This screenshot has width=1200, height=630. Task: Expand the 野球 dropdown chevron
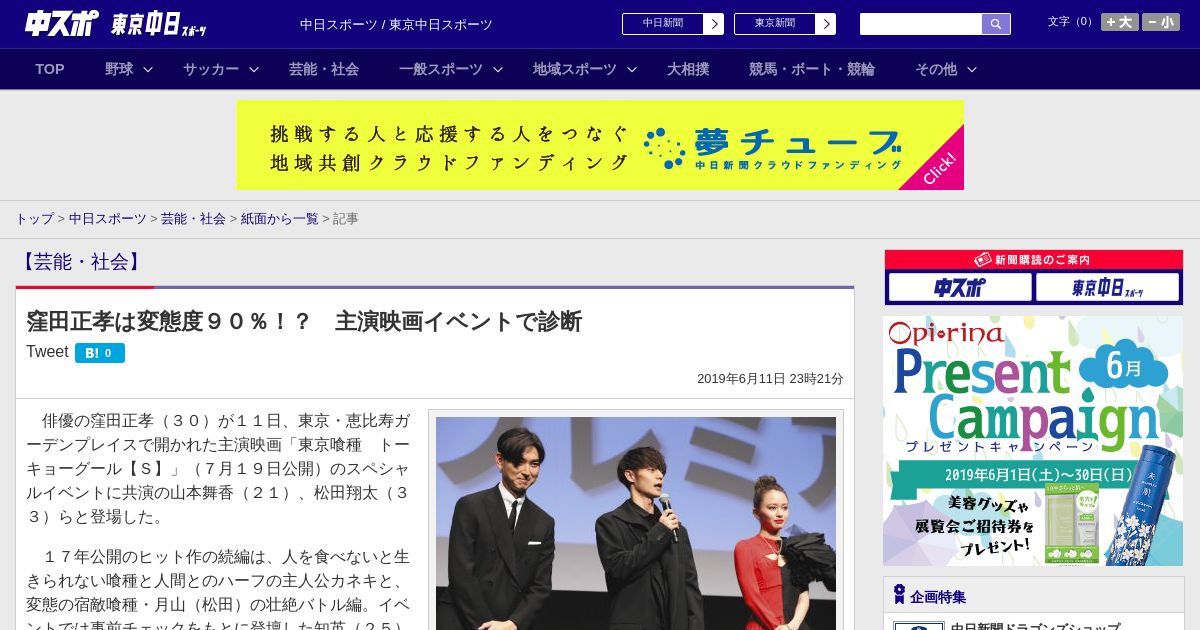click(x=148, y=70)
